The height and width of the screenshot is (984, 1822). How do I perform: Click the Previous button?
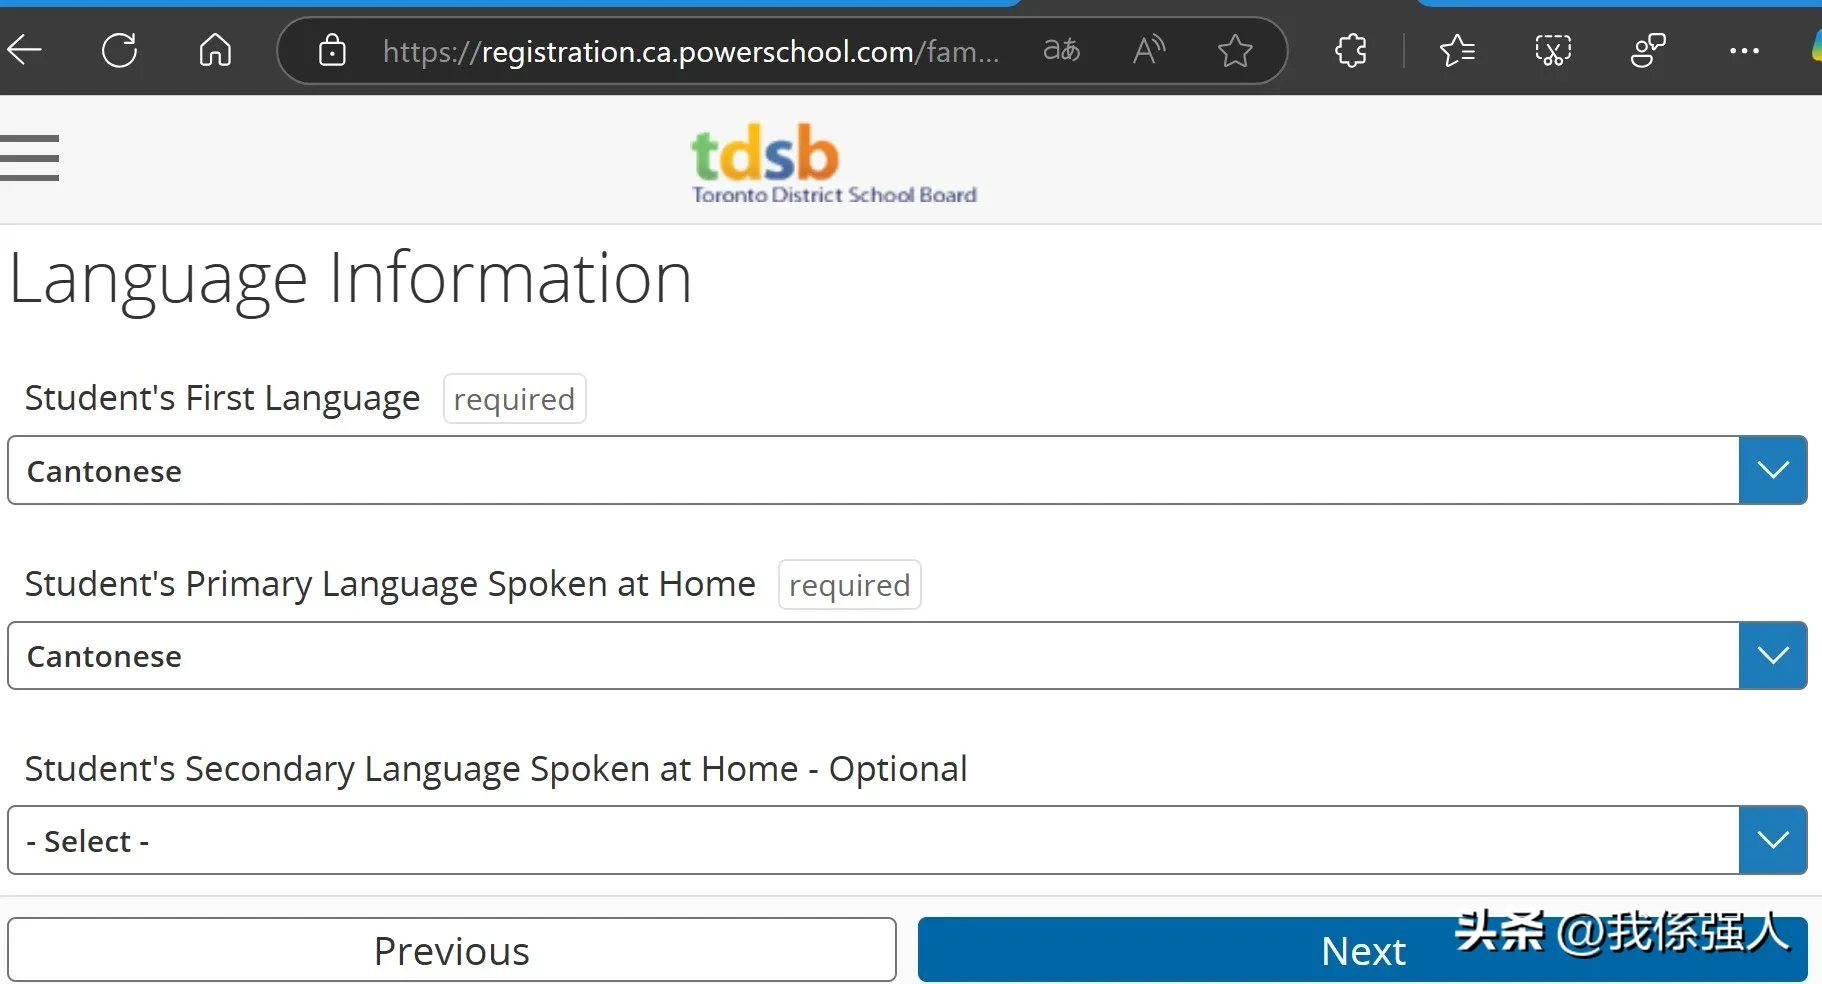(x=452, y=950)
